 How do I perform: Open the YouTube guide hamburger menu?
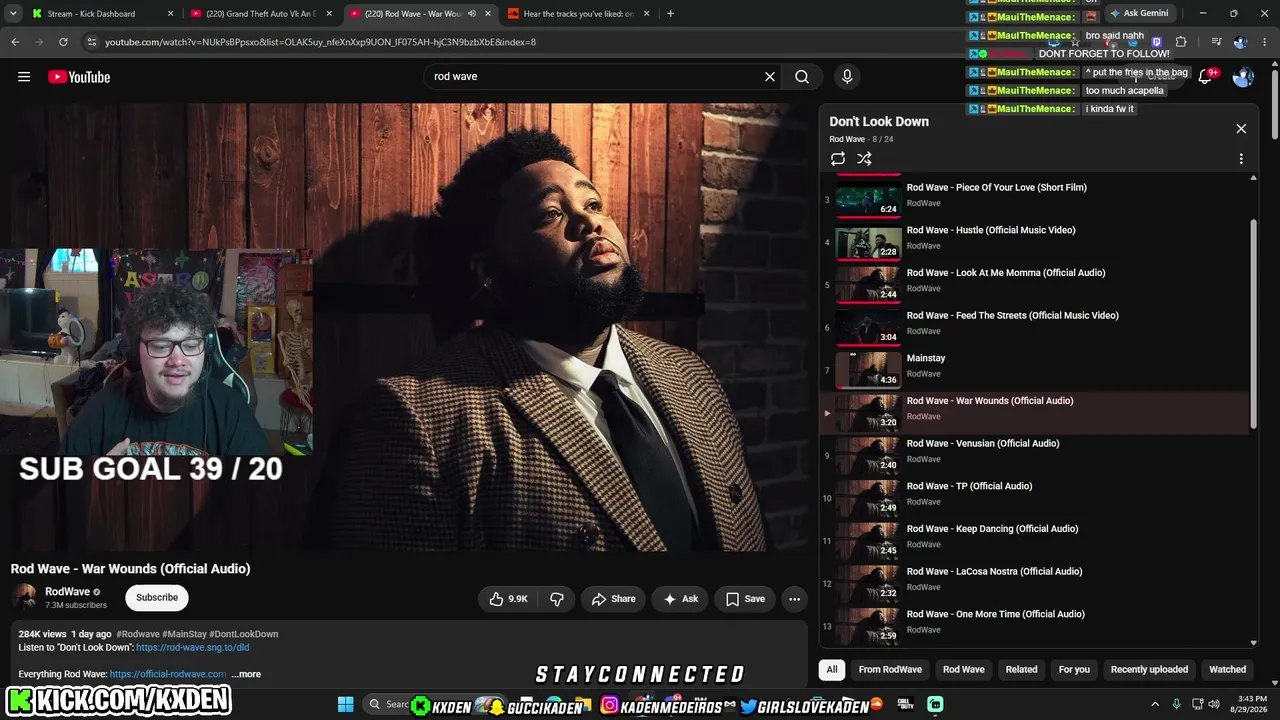24,77
